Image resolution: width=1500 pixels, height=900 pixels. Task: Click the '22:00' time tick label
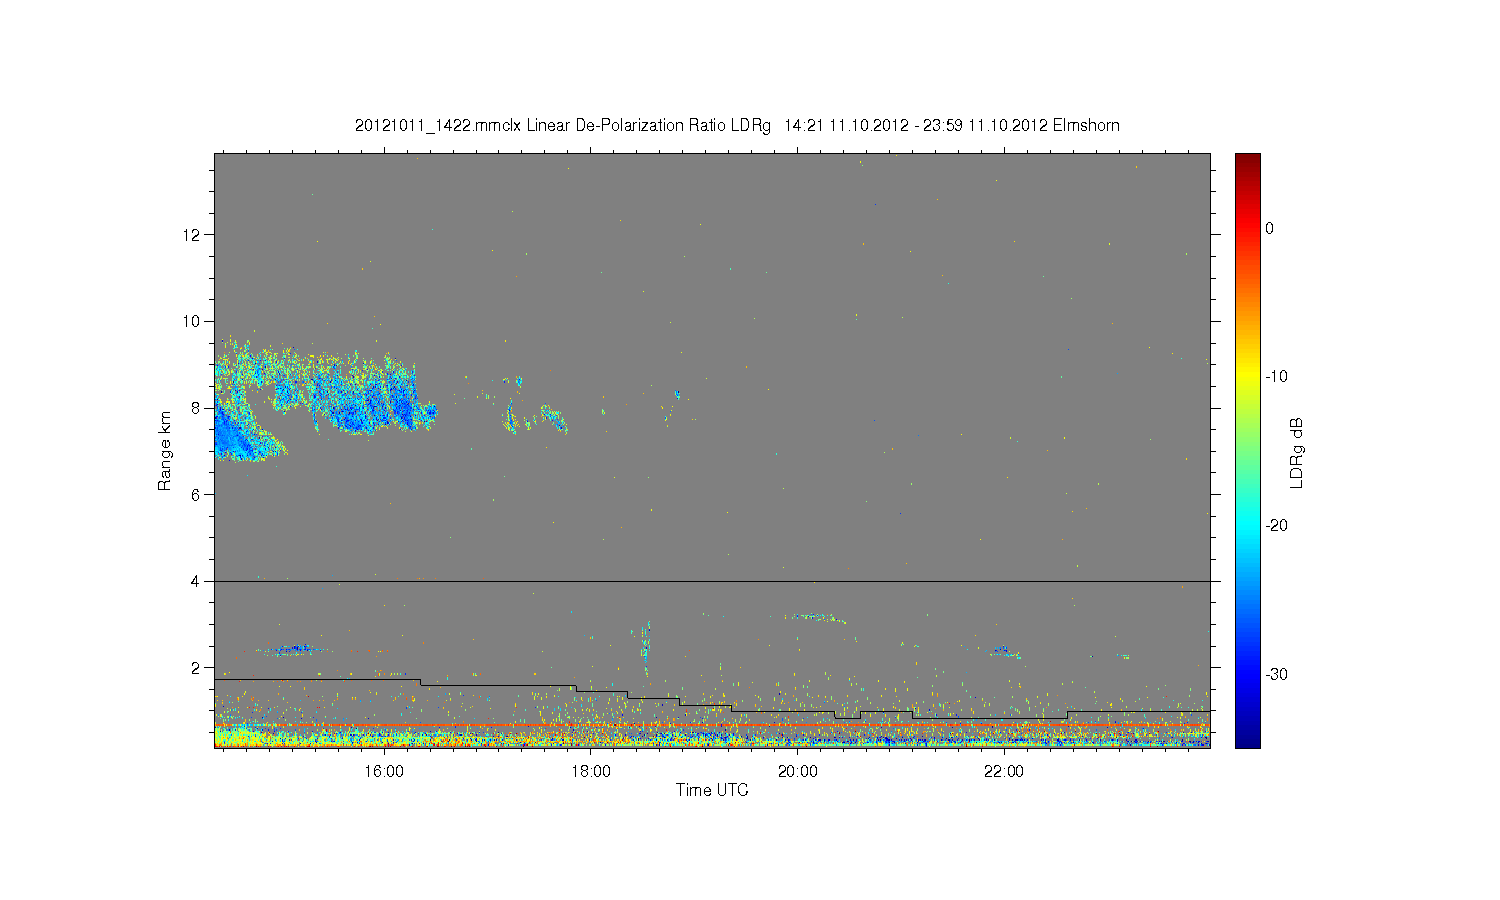point(1004,772)
